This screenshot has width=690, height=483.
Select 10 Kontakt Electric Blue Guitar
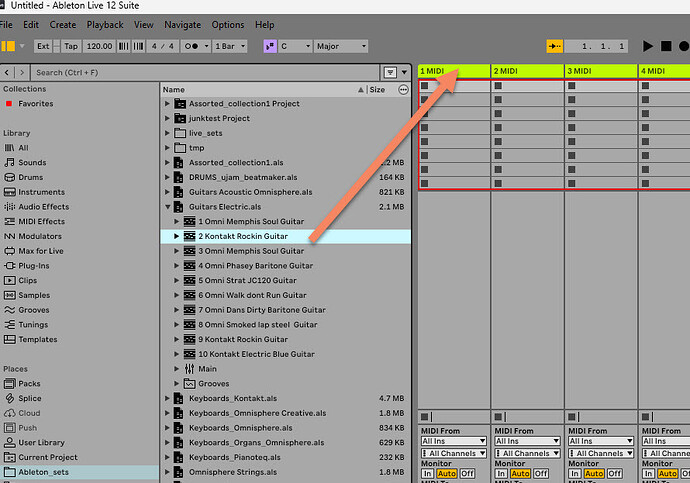coord(256,354)
